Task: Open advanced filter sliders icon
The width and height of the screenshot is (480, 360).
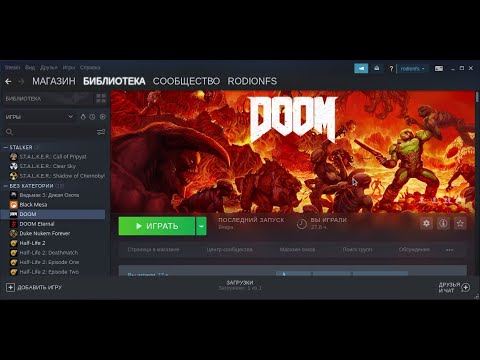Action: pos(101,132)
